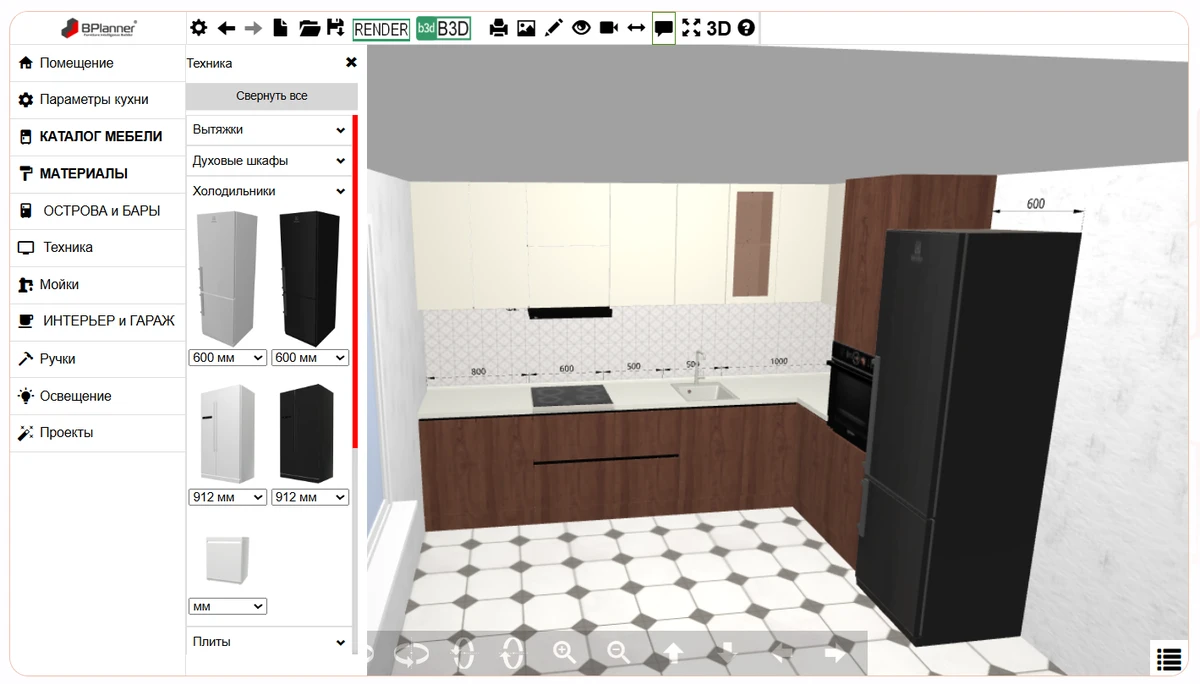
Task: Toggle the comment bubble tool
Action: pos(663,29)
